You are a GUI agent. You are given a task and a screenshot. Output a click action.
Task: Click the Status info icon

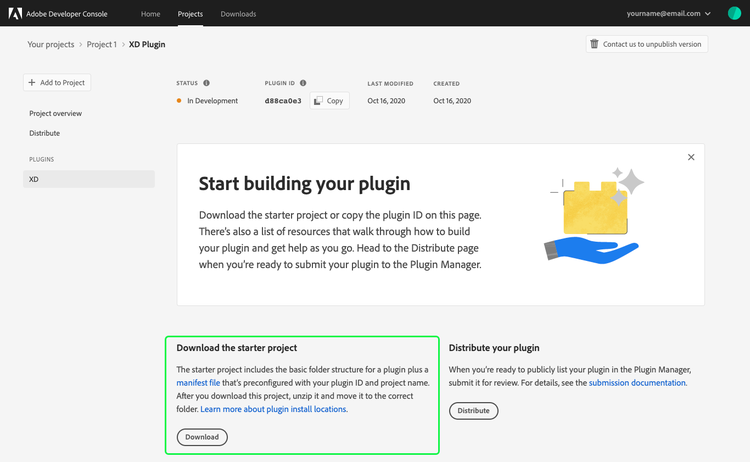pyautogui.click(x=207, y=83)
